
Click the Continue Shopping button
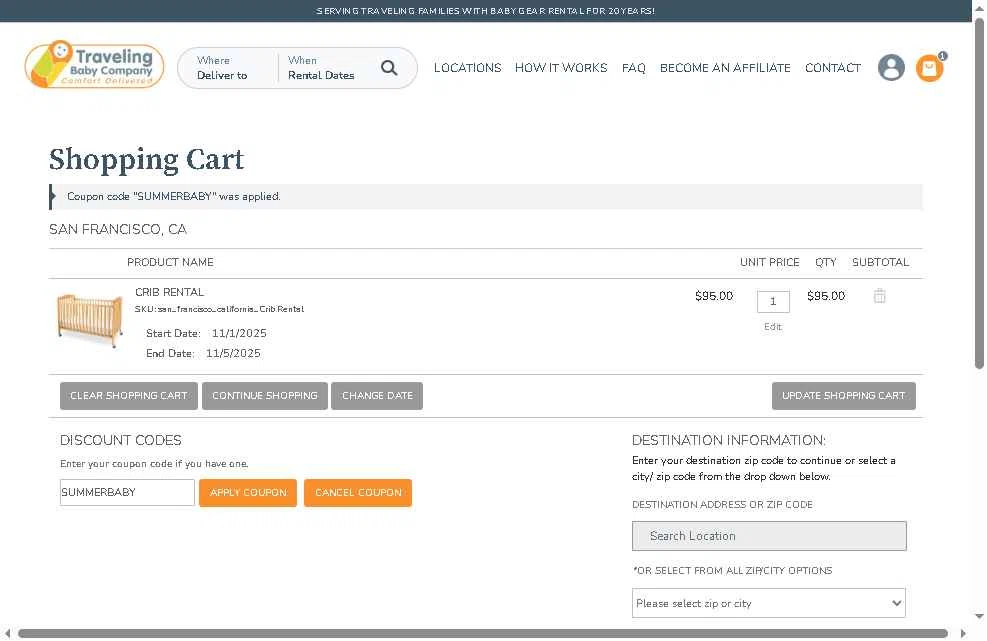coord(264,395)
